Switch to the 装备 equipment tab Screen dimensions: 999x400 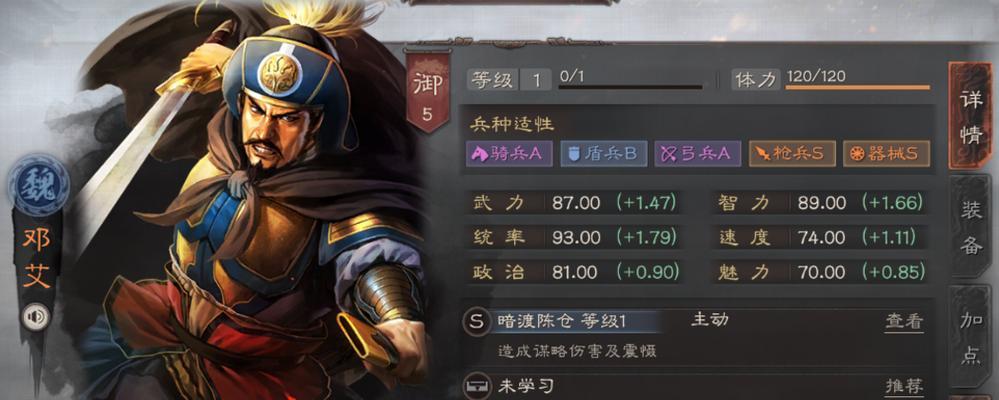[x=970, y=227]
